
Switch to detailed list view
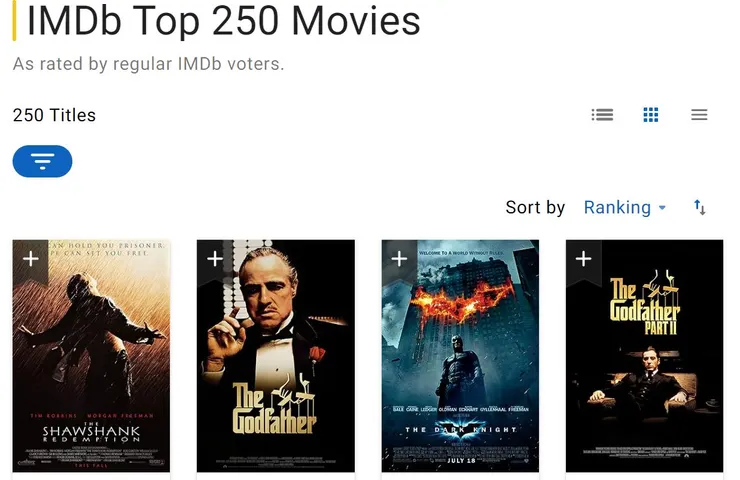[x=602, y=115]
